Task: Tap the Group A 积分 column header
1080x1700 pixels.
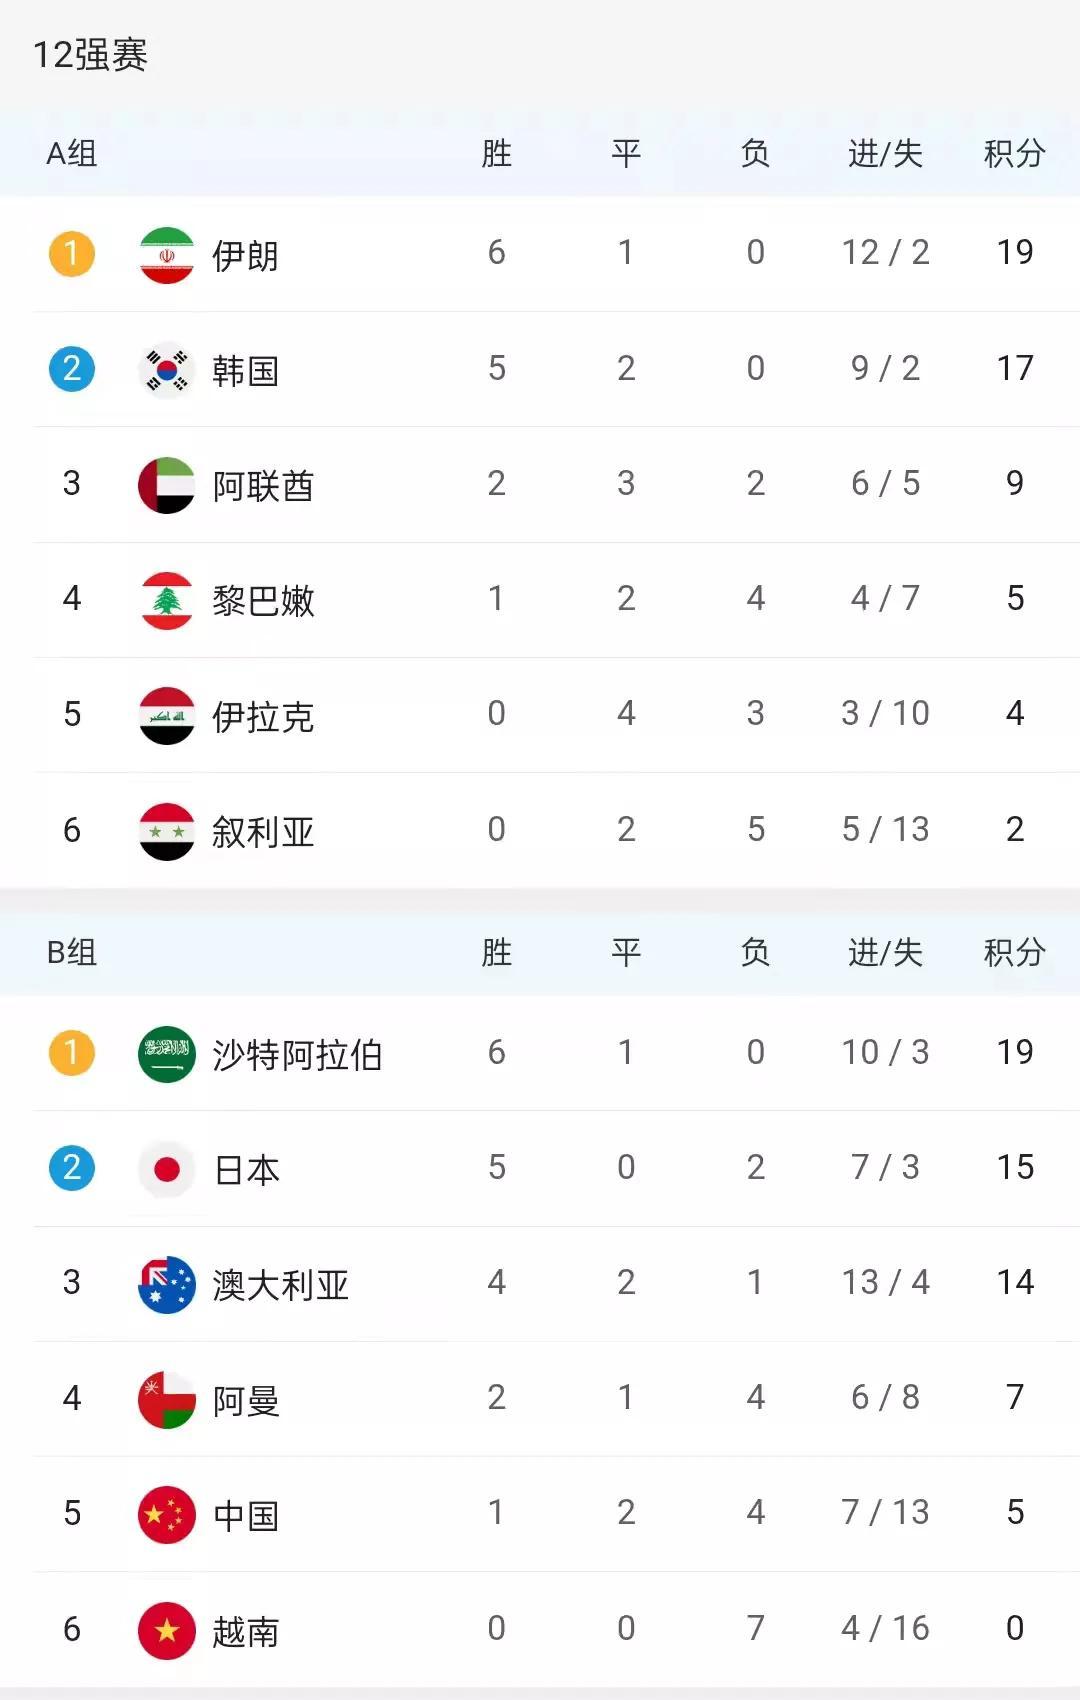Action: [x=1014, y=154]
